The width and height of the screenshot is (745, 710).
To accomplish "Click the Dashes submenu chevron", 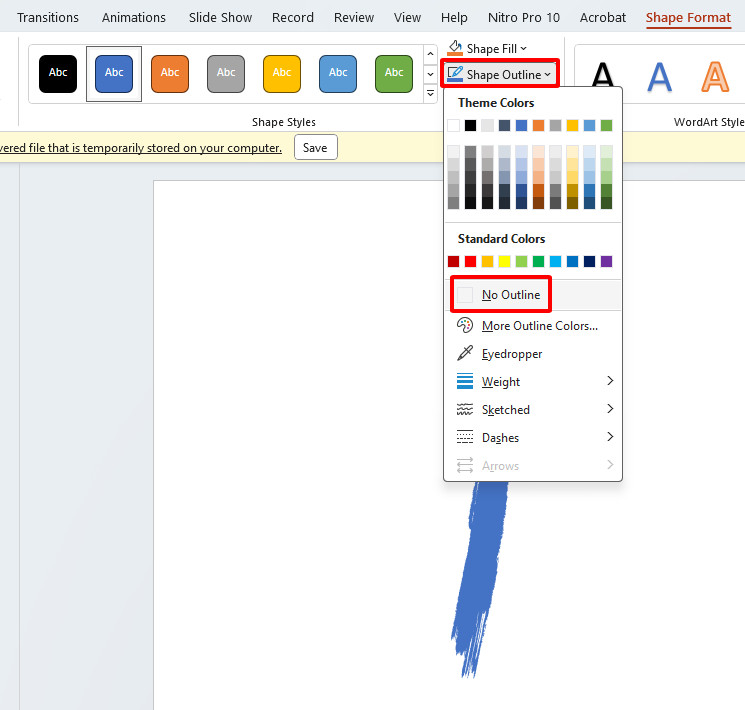I will click(x=610, y=437).
